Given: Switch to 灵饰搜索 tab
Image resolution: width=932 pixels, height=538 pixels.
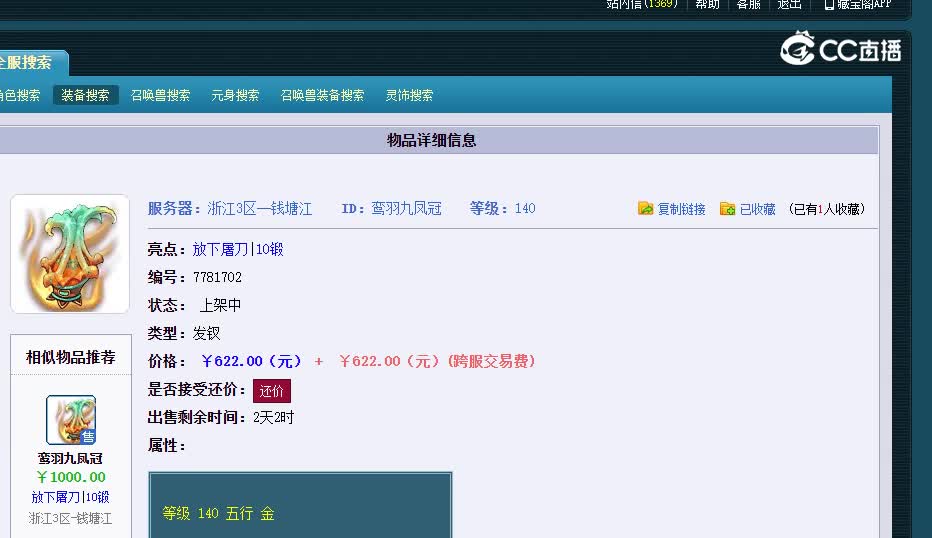Looking at the screenshot, I should point(409,95).
